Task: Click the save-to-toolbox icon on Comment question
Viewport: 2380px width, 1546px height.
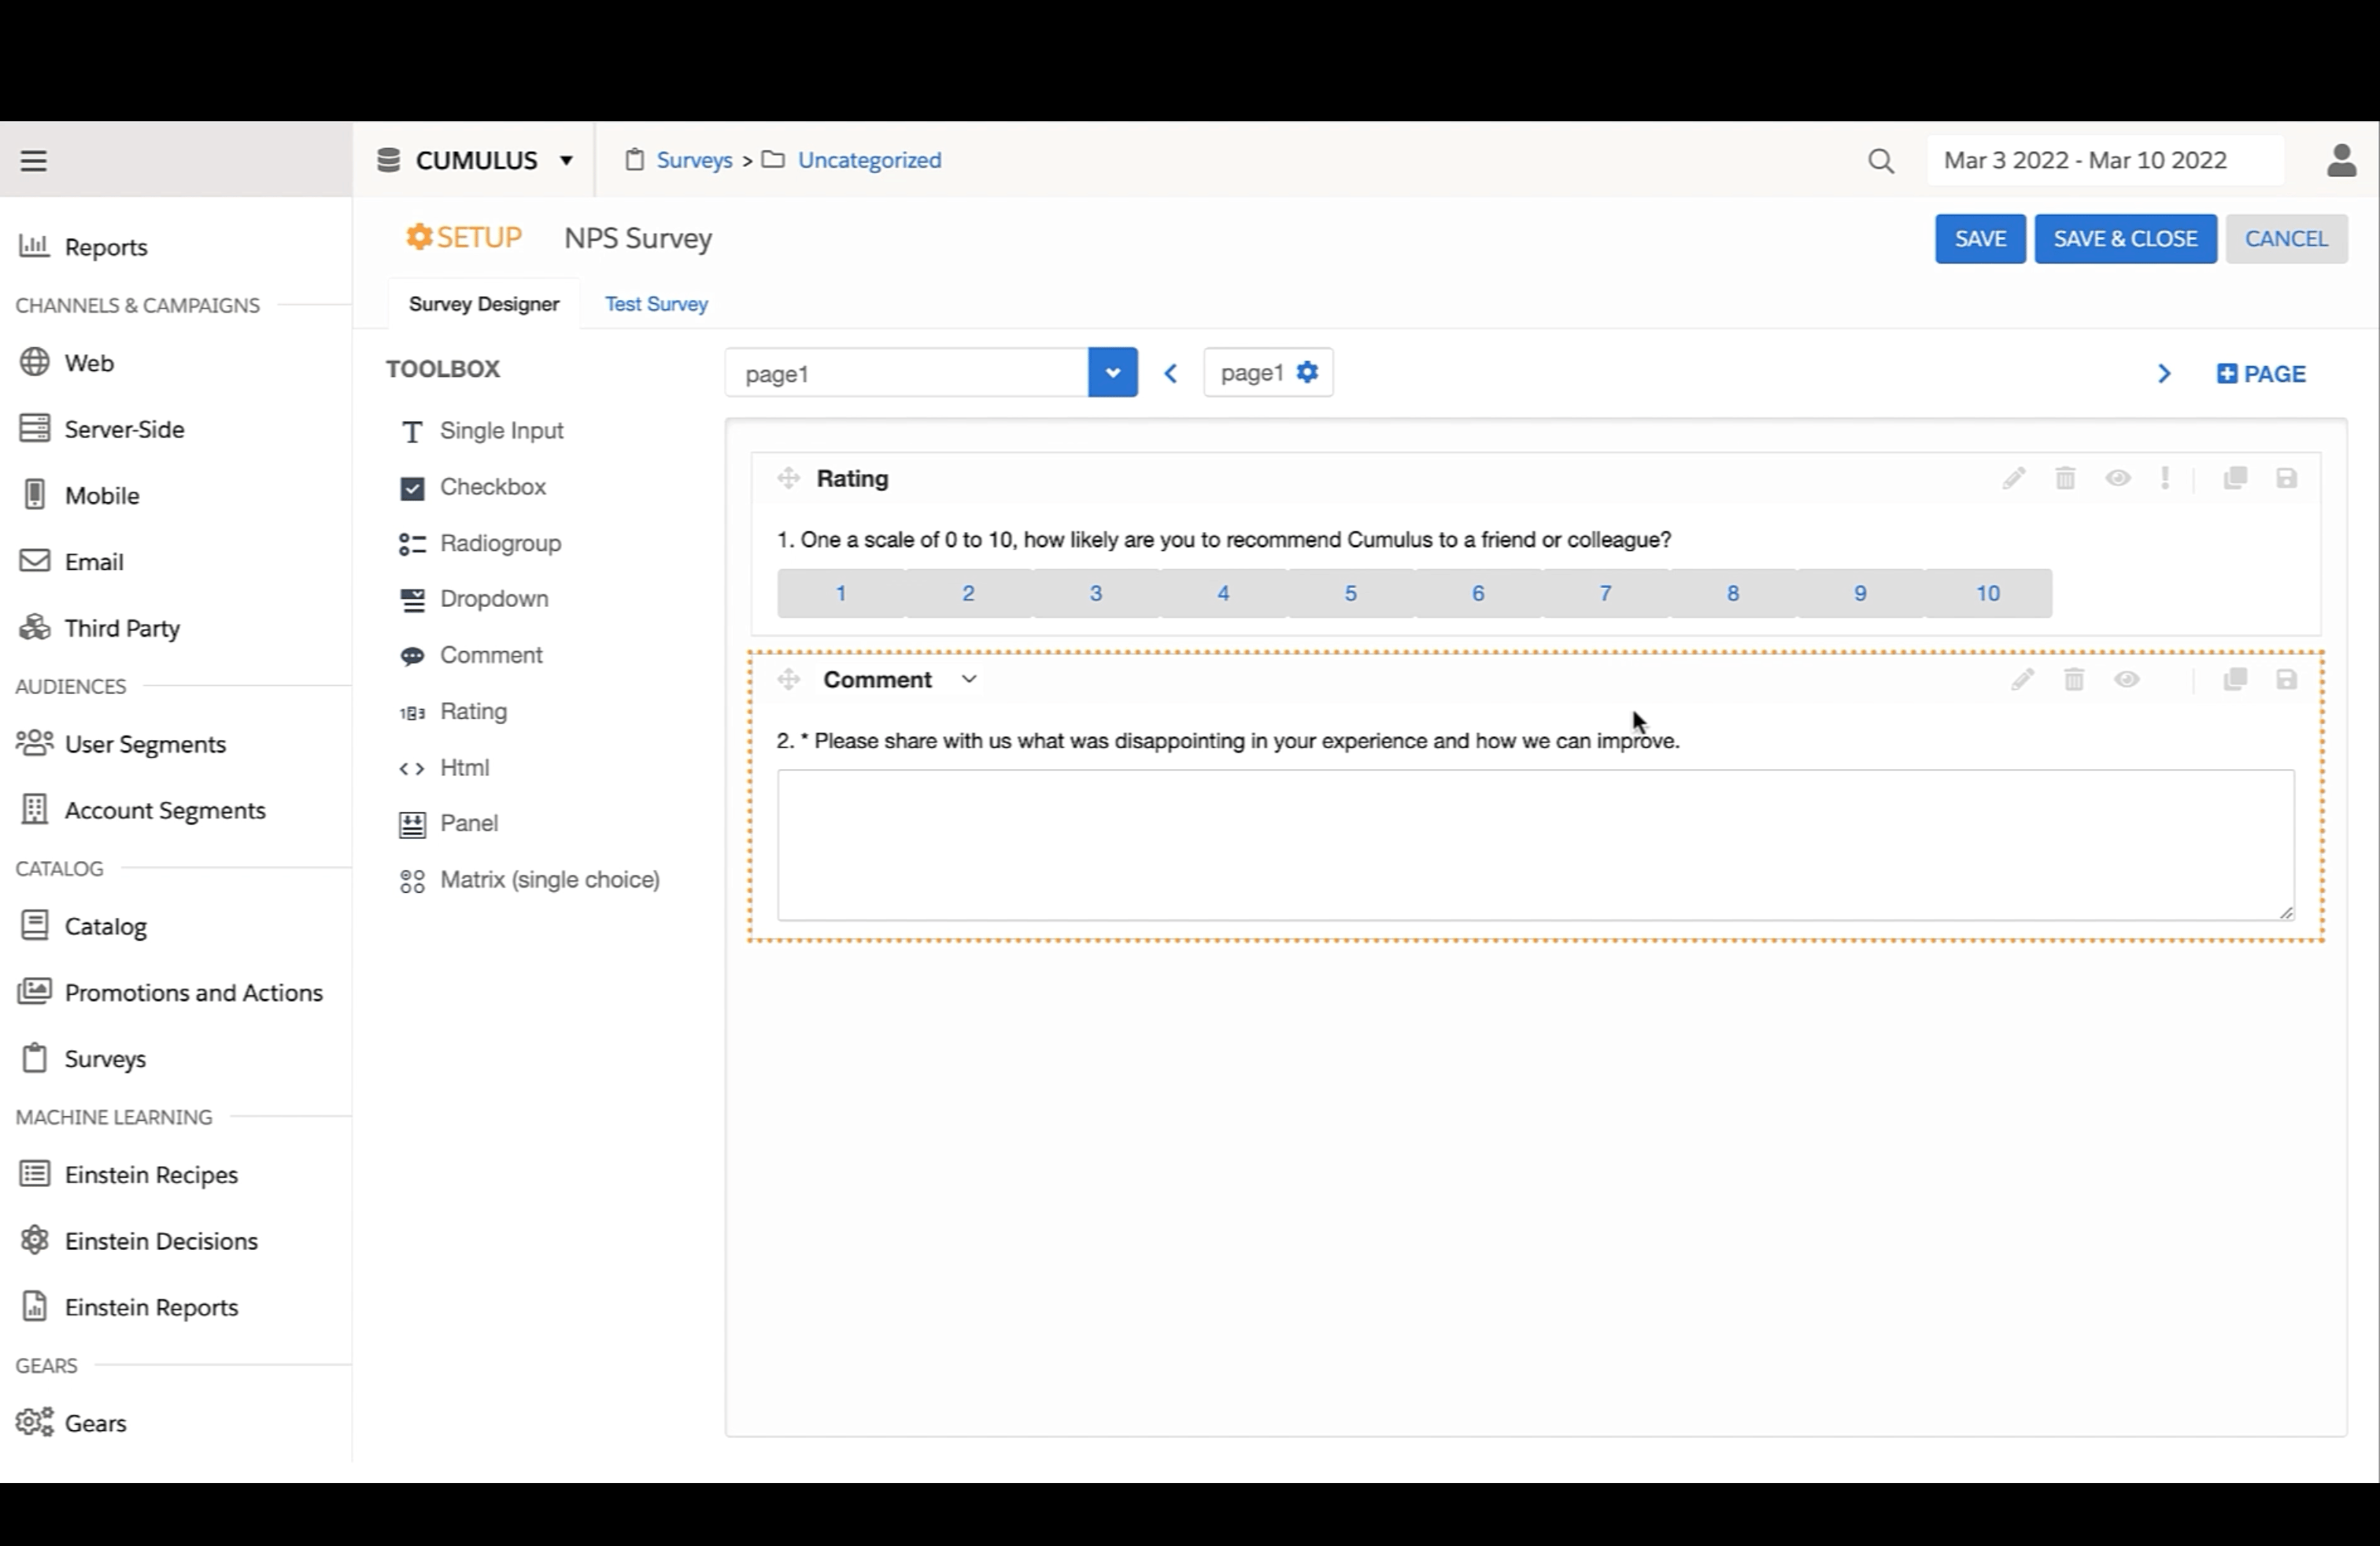Action: [2286, 680]
